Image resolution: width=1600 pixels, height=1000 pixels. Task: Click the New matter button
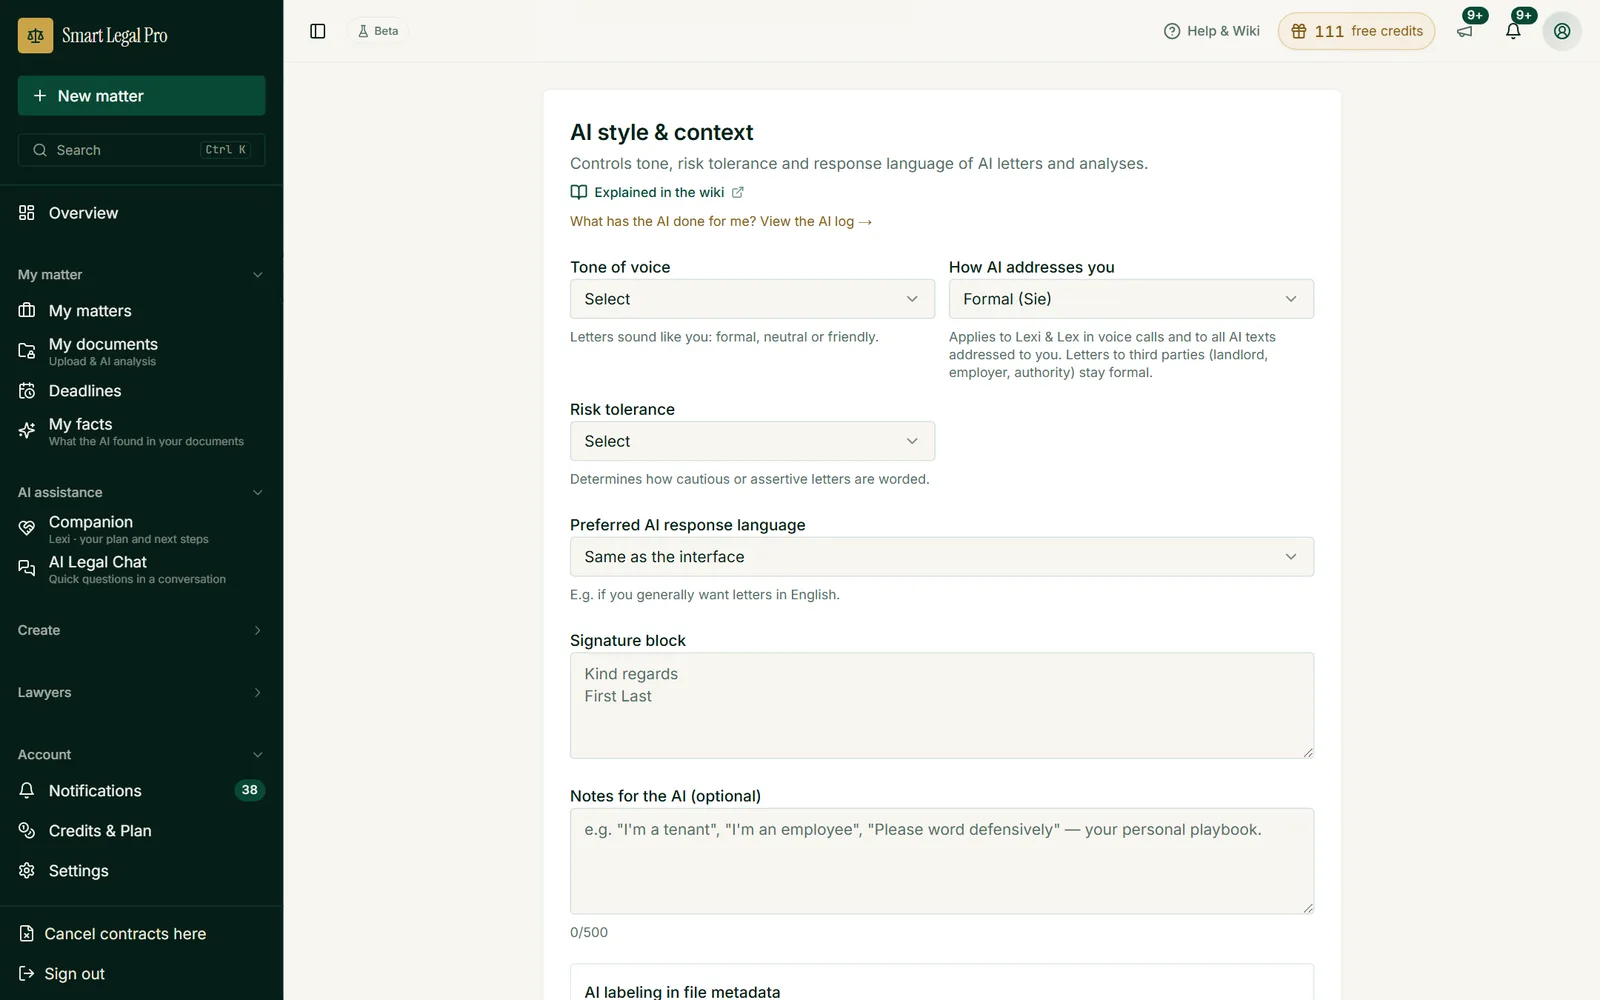tap(141, 96)
